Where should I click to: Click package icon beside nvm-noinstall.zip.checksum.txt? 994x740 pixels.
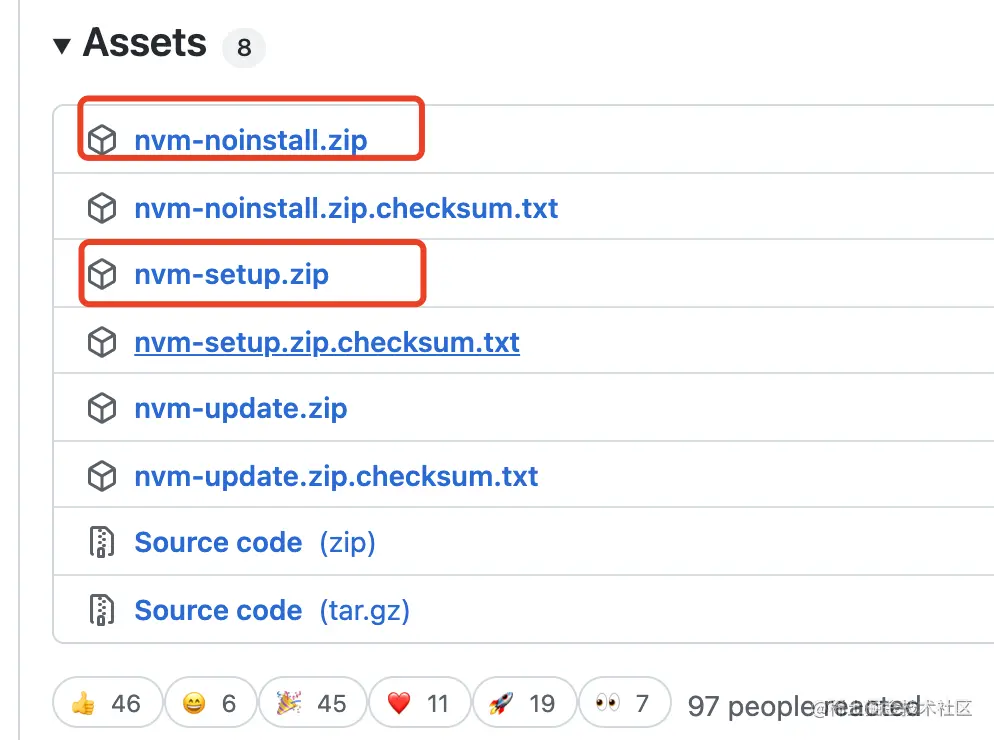102,208
